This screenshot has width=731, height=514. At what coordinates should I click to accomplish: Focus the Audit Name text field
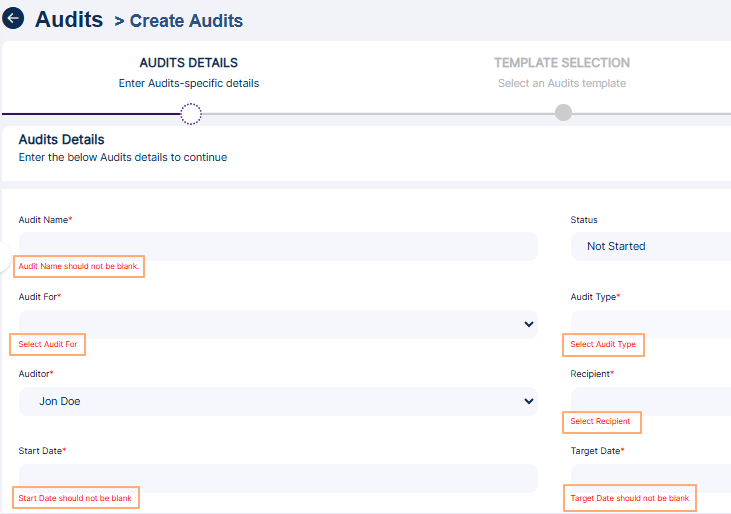coord(278,246)
